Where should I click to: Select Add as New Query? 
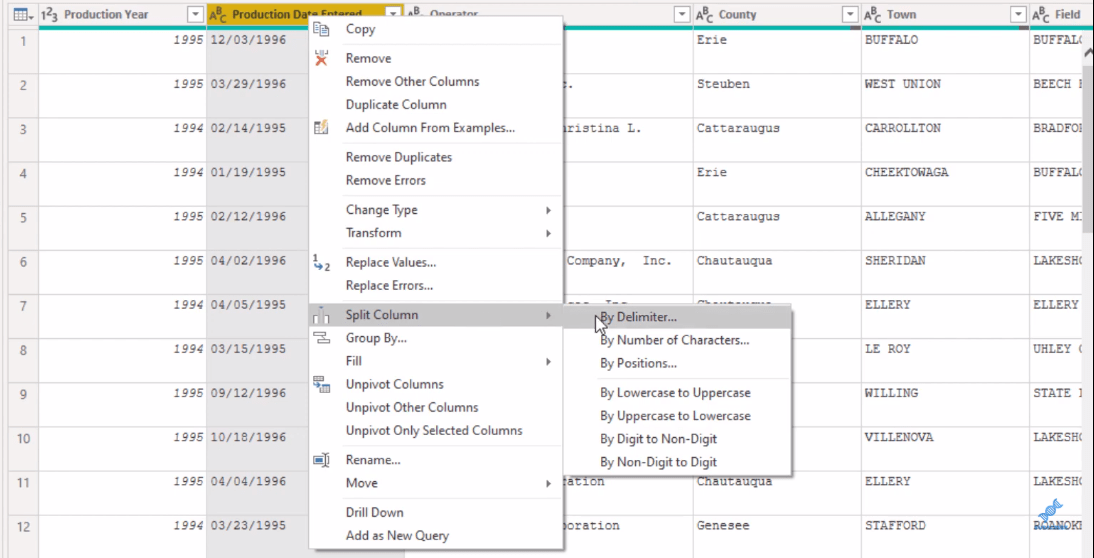click(437, 536)
